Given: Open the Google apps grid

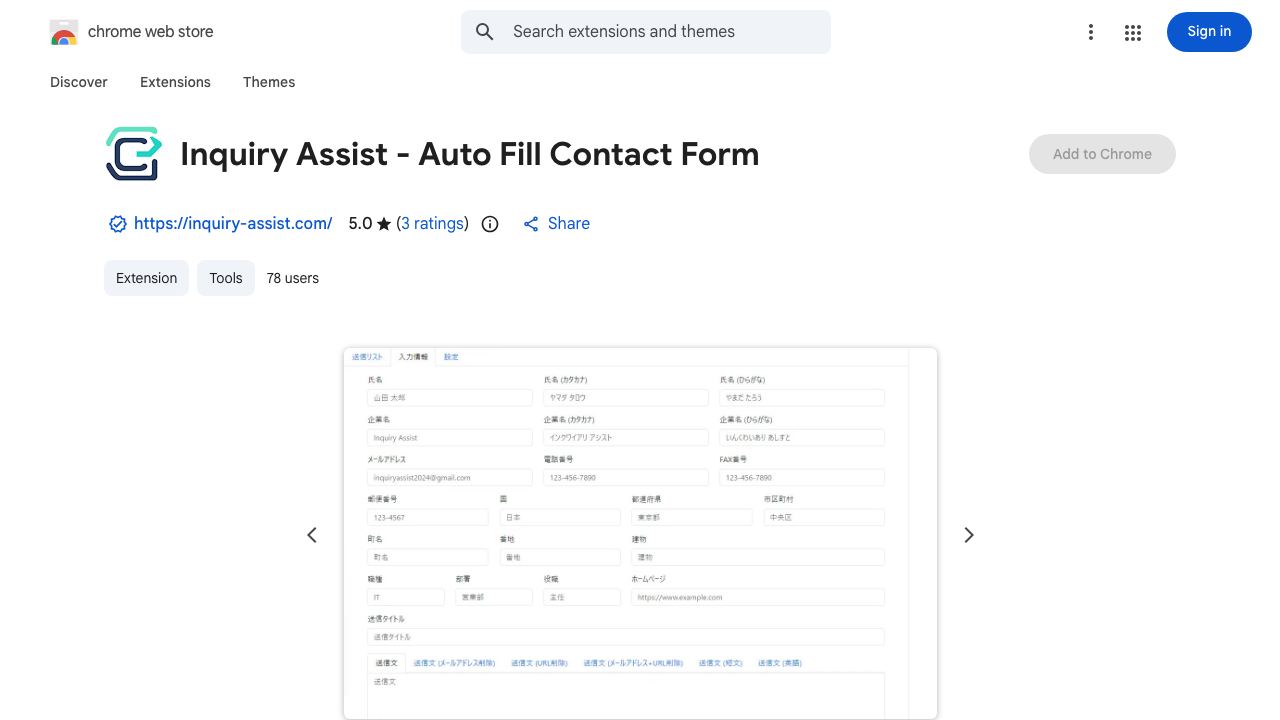Looking at the screenshot, I should [x=1133, y=33].
